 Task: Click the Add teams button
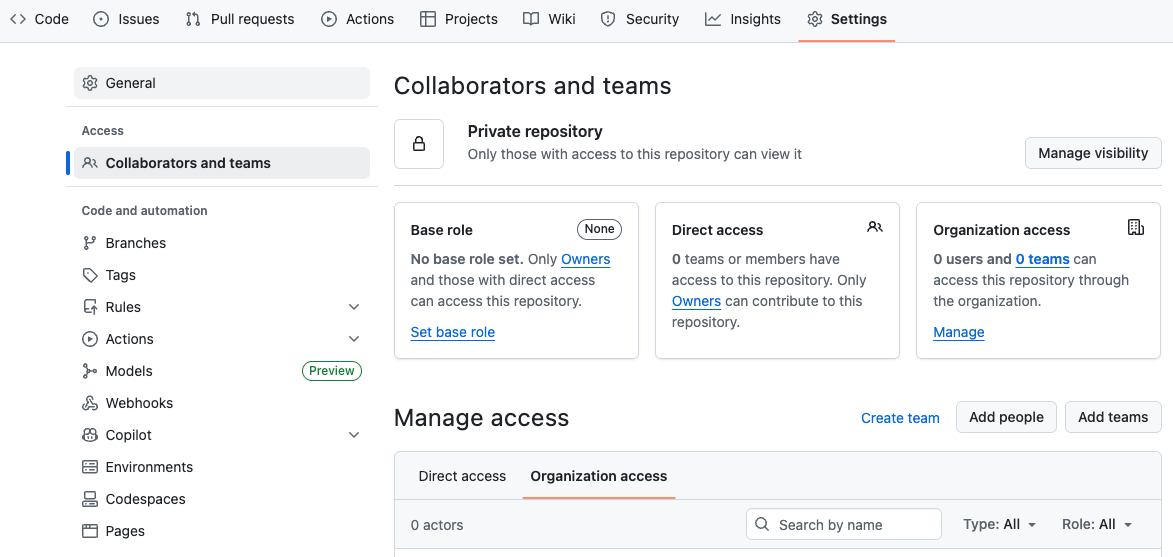[1113, 417]
